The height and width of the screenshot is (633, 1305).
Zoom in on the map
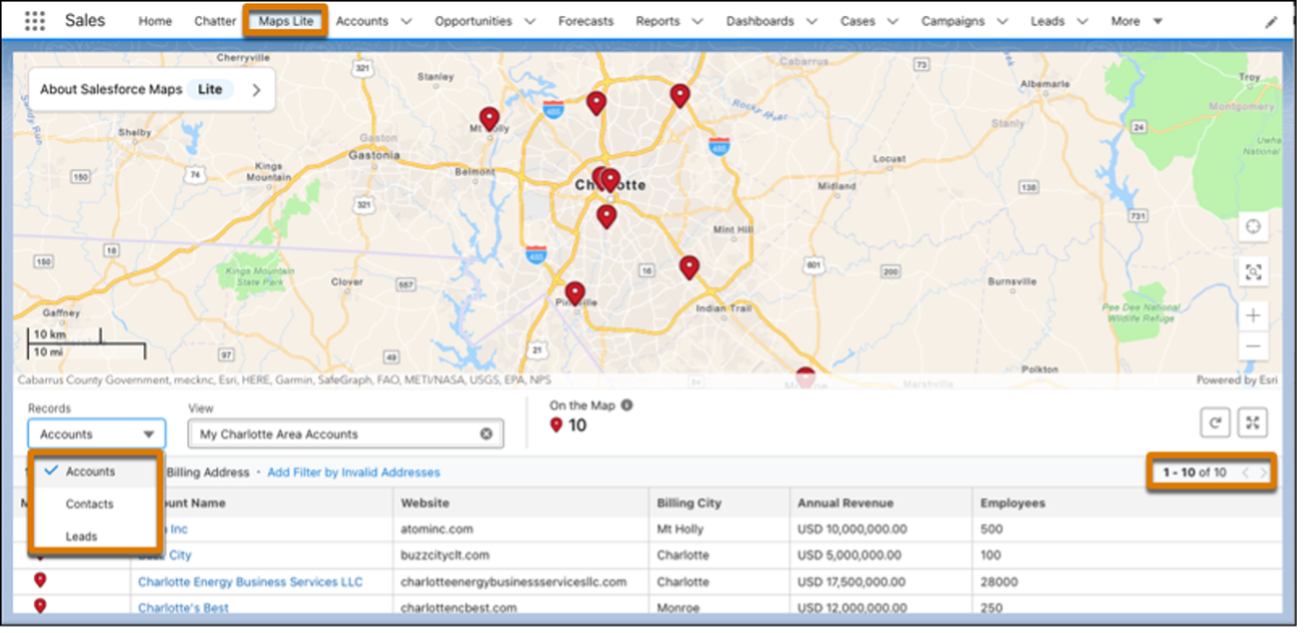click(x=1252, y=316)
